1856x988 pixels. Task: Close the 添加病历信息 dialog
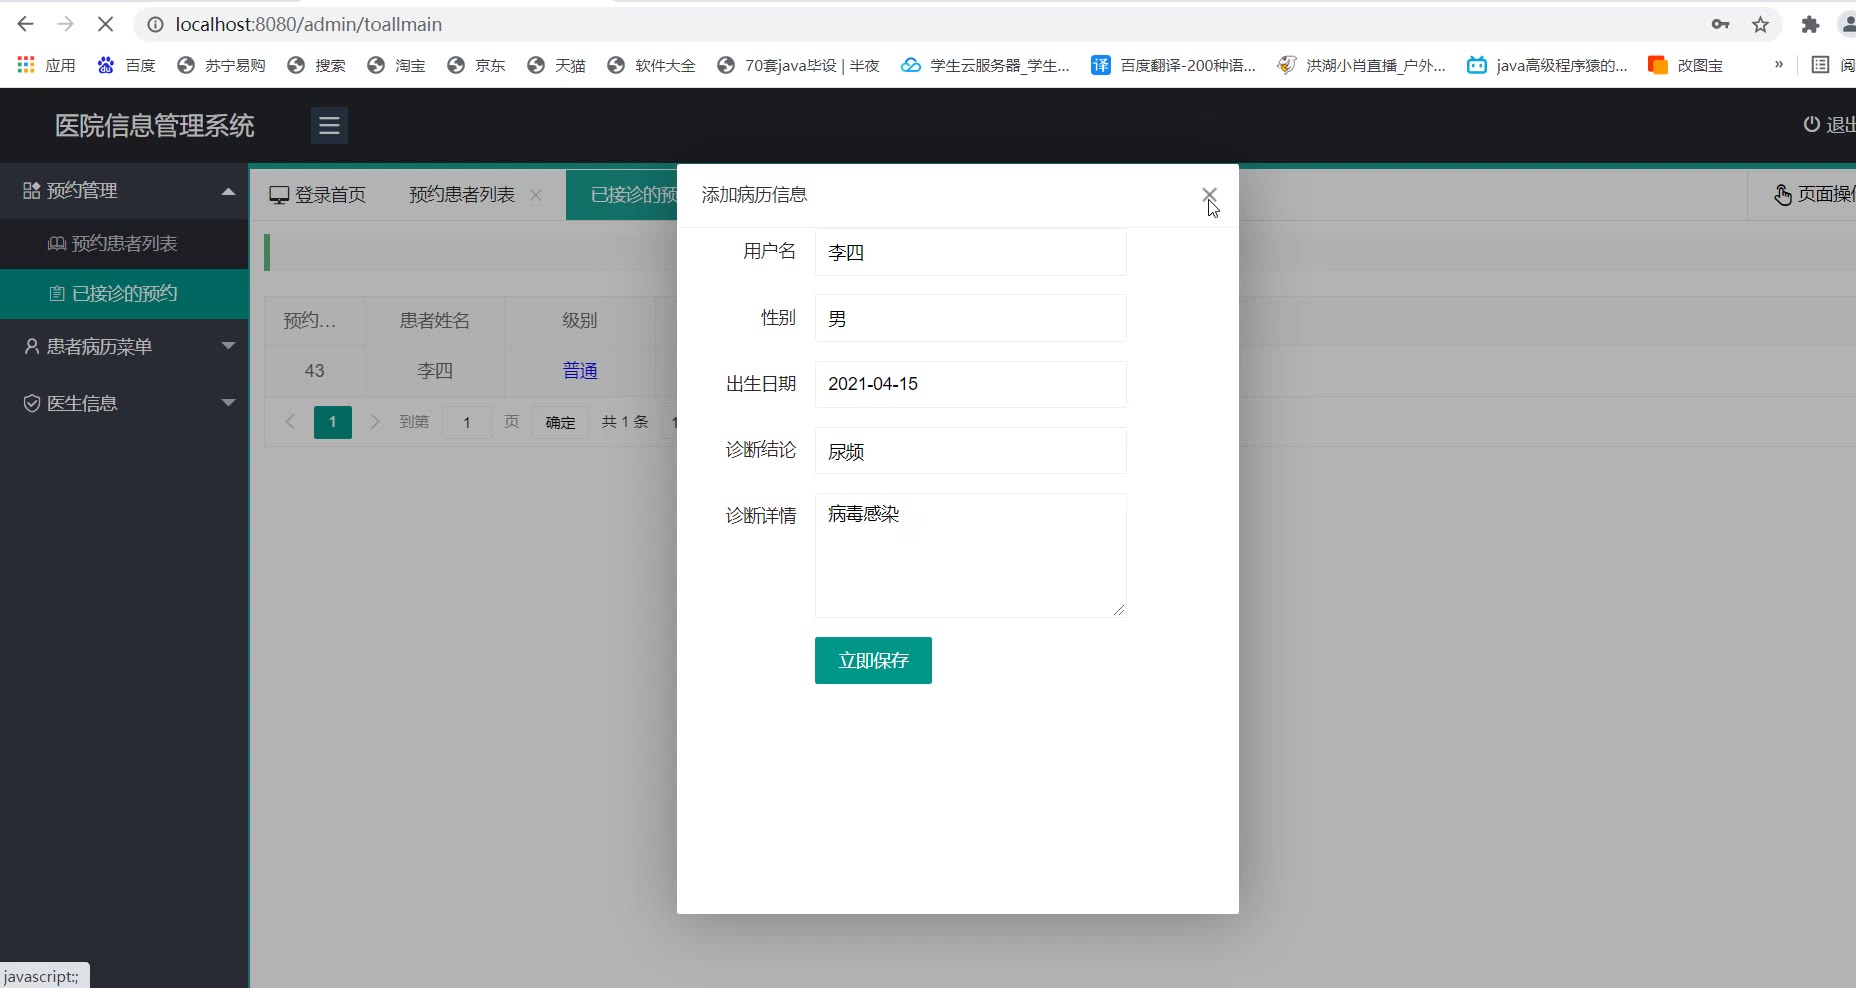point(1209,195)
